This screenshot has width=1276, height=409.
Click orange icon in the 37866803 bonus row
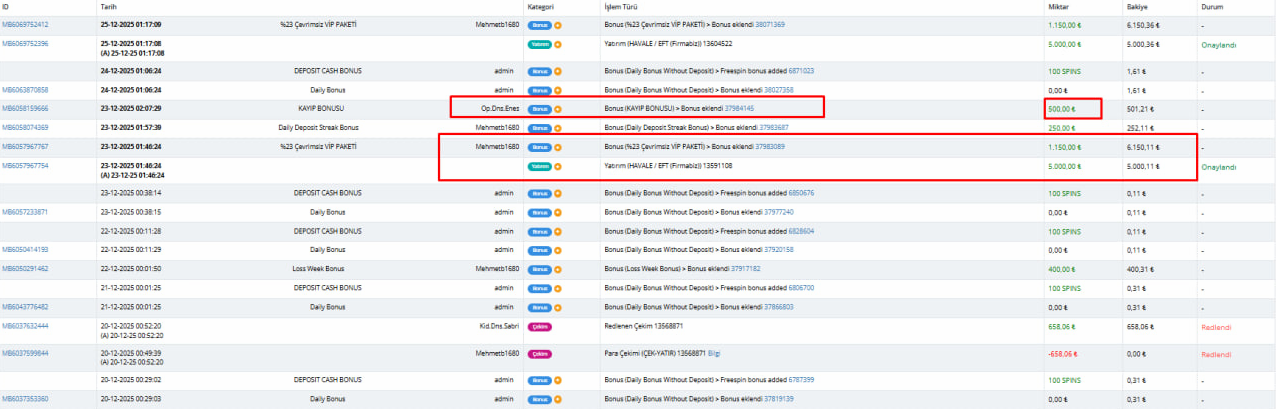point(558,307)
